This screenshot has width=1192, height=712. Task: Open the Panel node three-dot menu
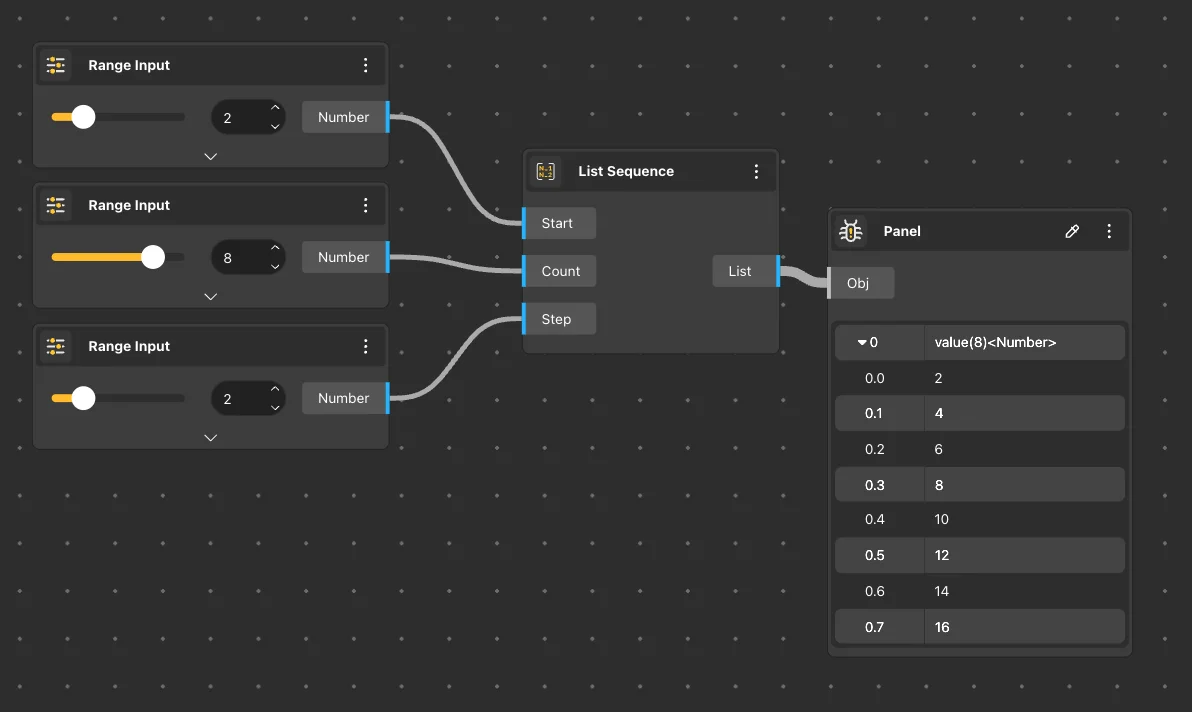1108,231
